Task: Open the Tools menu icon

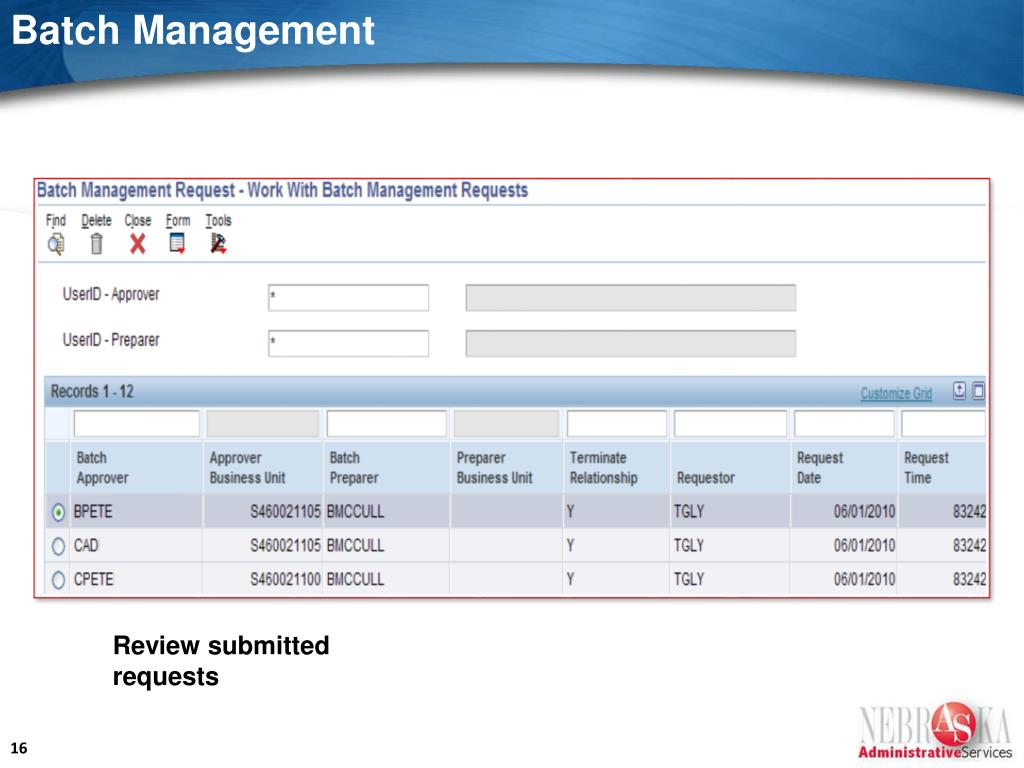Action: [217, 243]
